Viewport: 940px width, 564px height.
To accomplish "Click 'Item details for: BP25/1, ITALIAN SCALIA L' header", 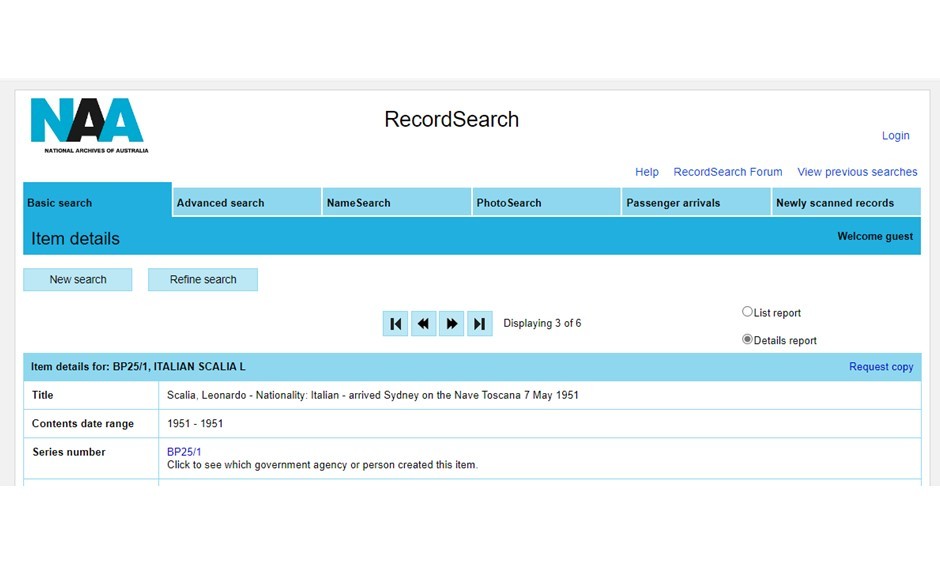I will coord(138,367).
